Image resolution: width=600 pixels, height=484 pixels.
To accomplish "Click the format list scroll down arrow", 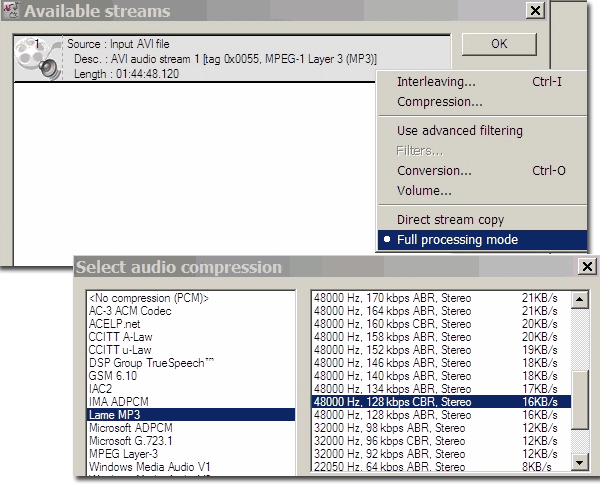I will tap(579, 463).
